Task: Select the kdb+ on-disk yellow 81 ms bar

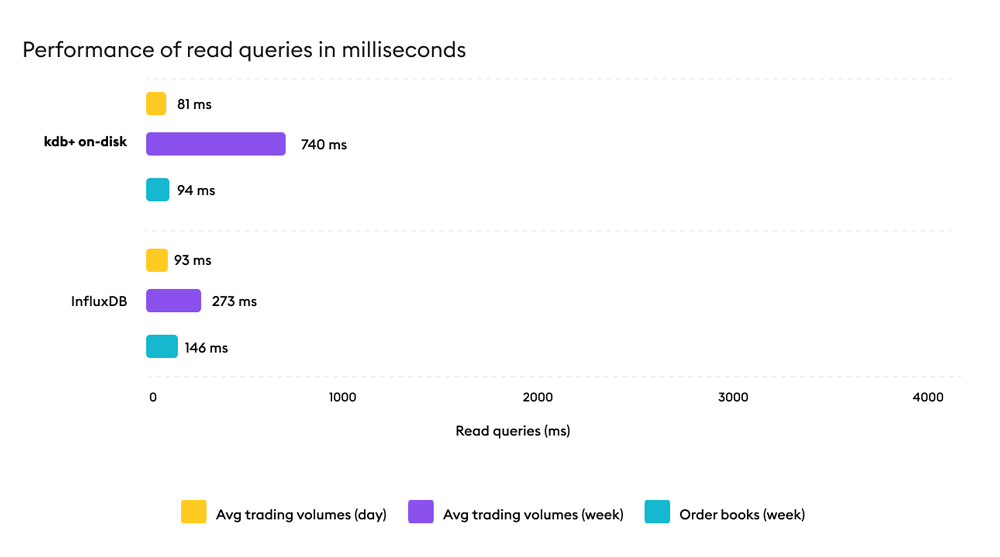Action: pos(156,104)
